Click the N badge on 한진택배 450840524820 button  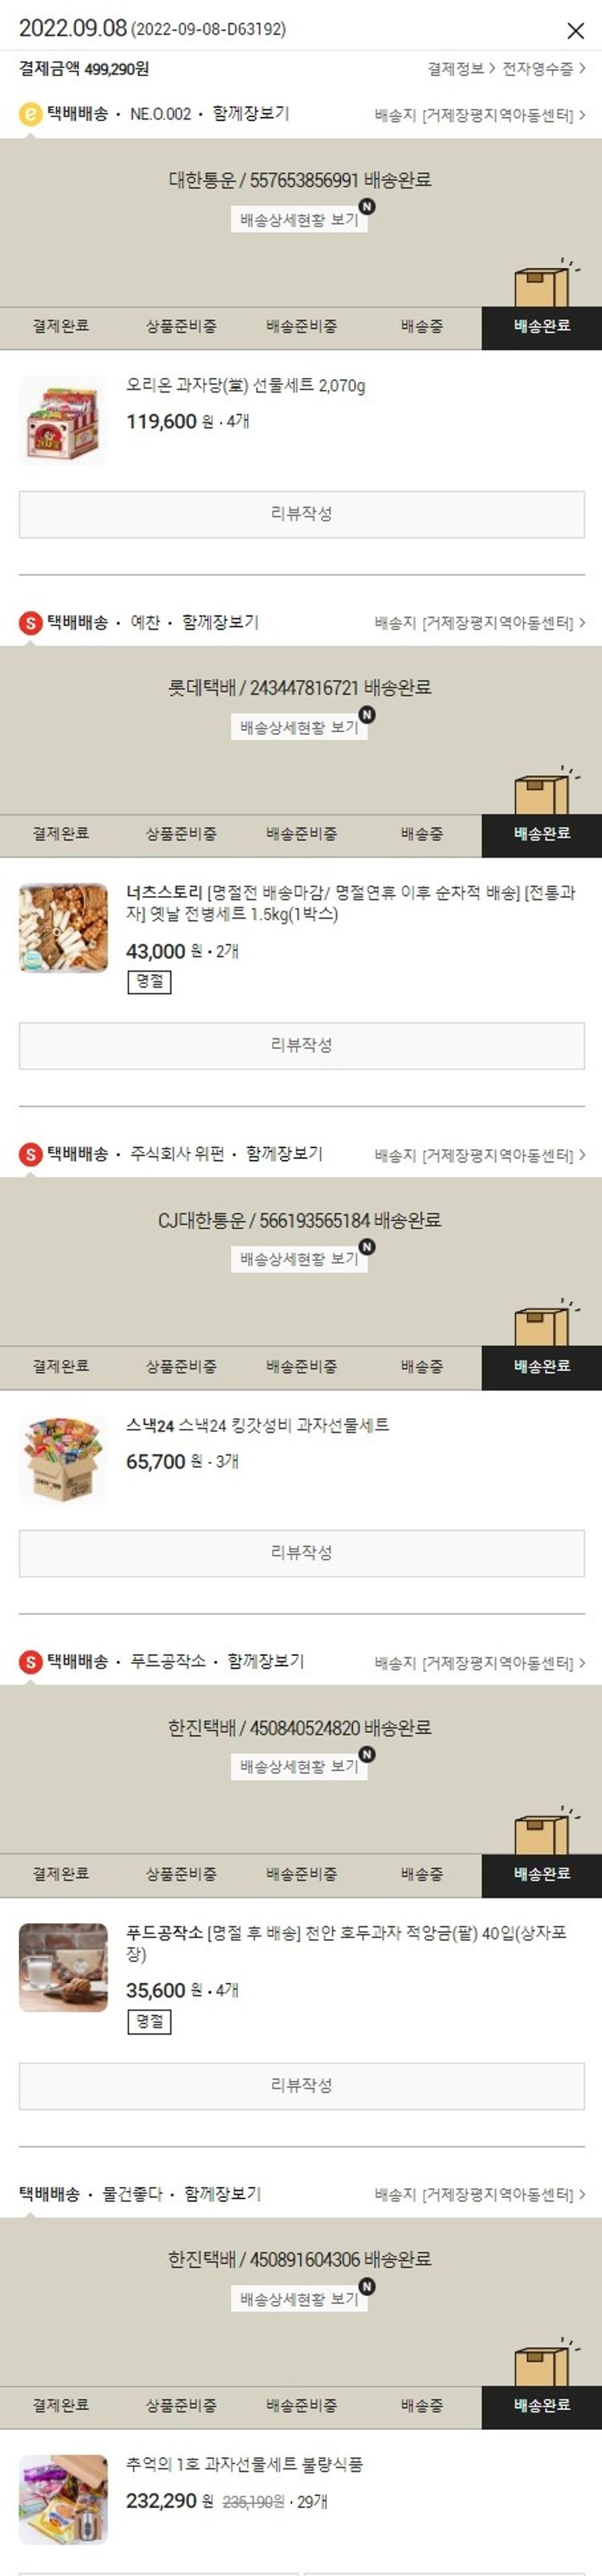click(367, 1754)
